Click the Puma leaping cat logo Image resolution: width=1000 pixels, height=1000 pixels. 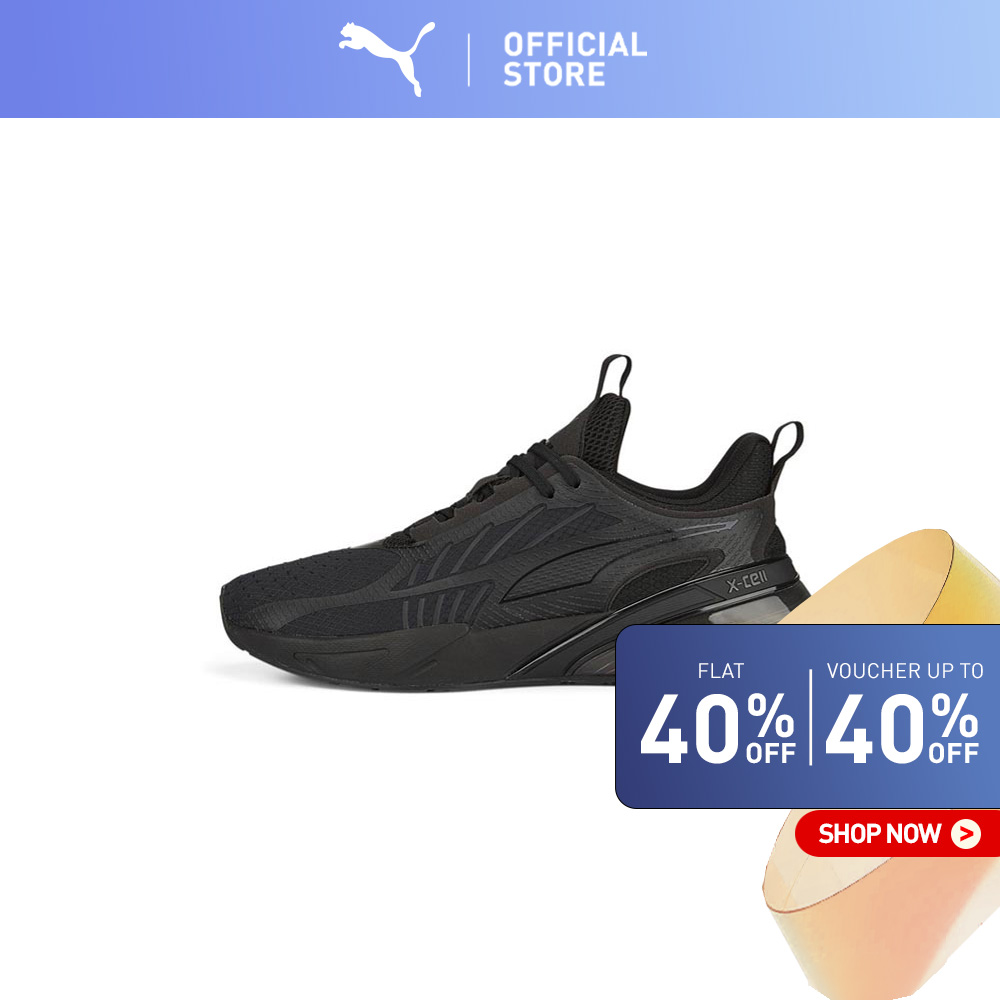tap(386, 59)
